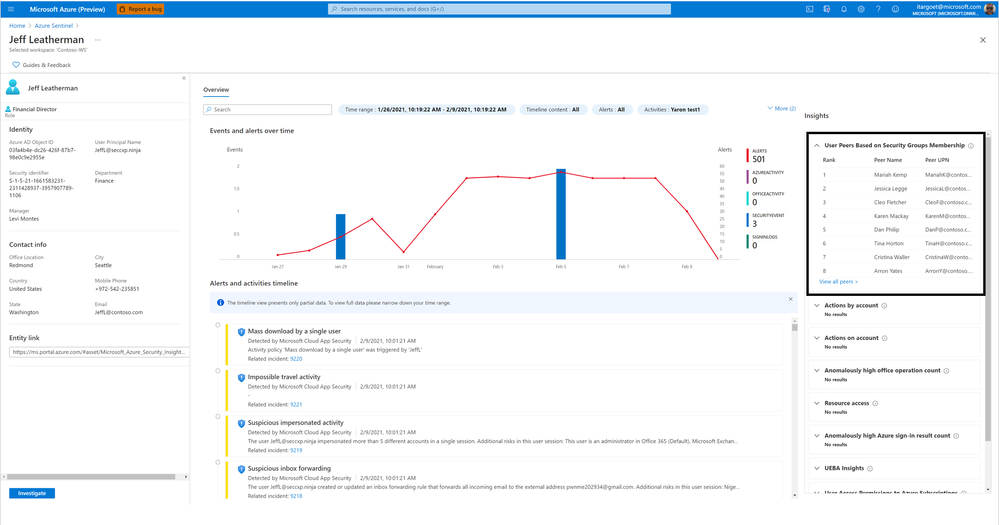Open the Azure portal hamburger menu

pos(11,9)
